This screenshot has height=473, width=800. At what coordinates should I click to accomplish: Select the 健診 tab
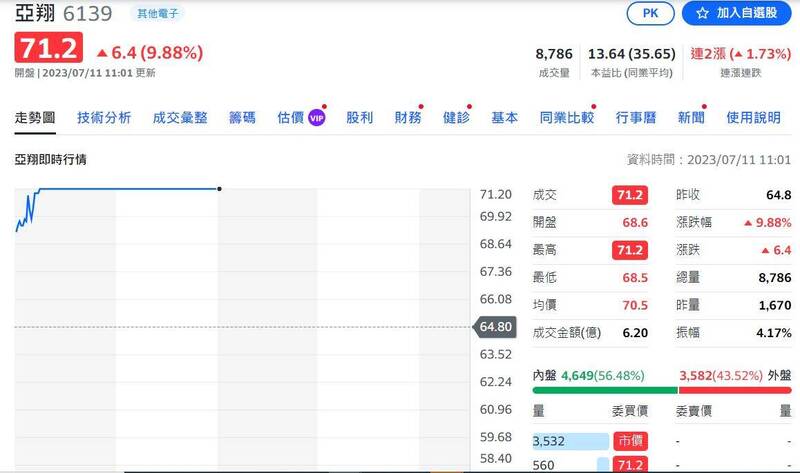[x=456, y=118]
